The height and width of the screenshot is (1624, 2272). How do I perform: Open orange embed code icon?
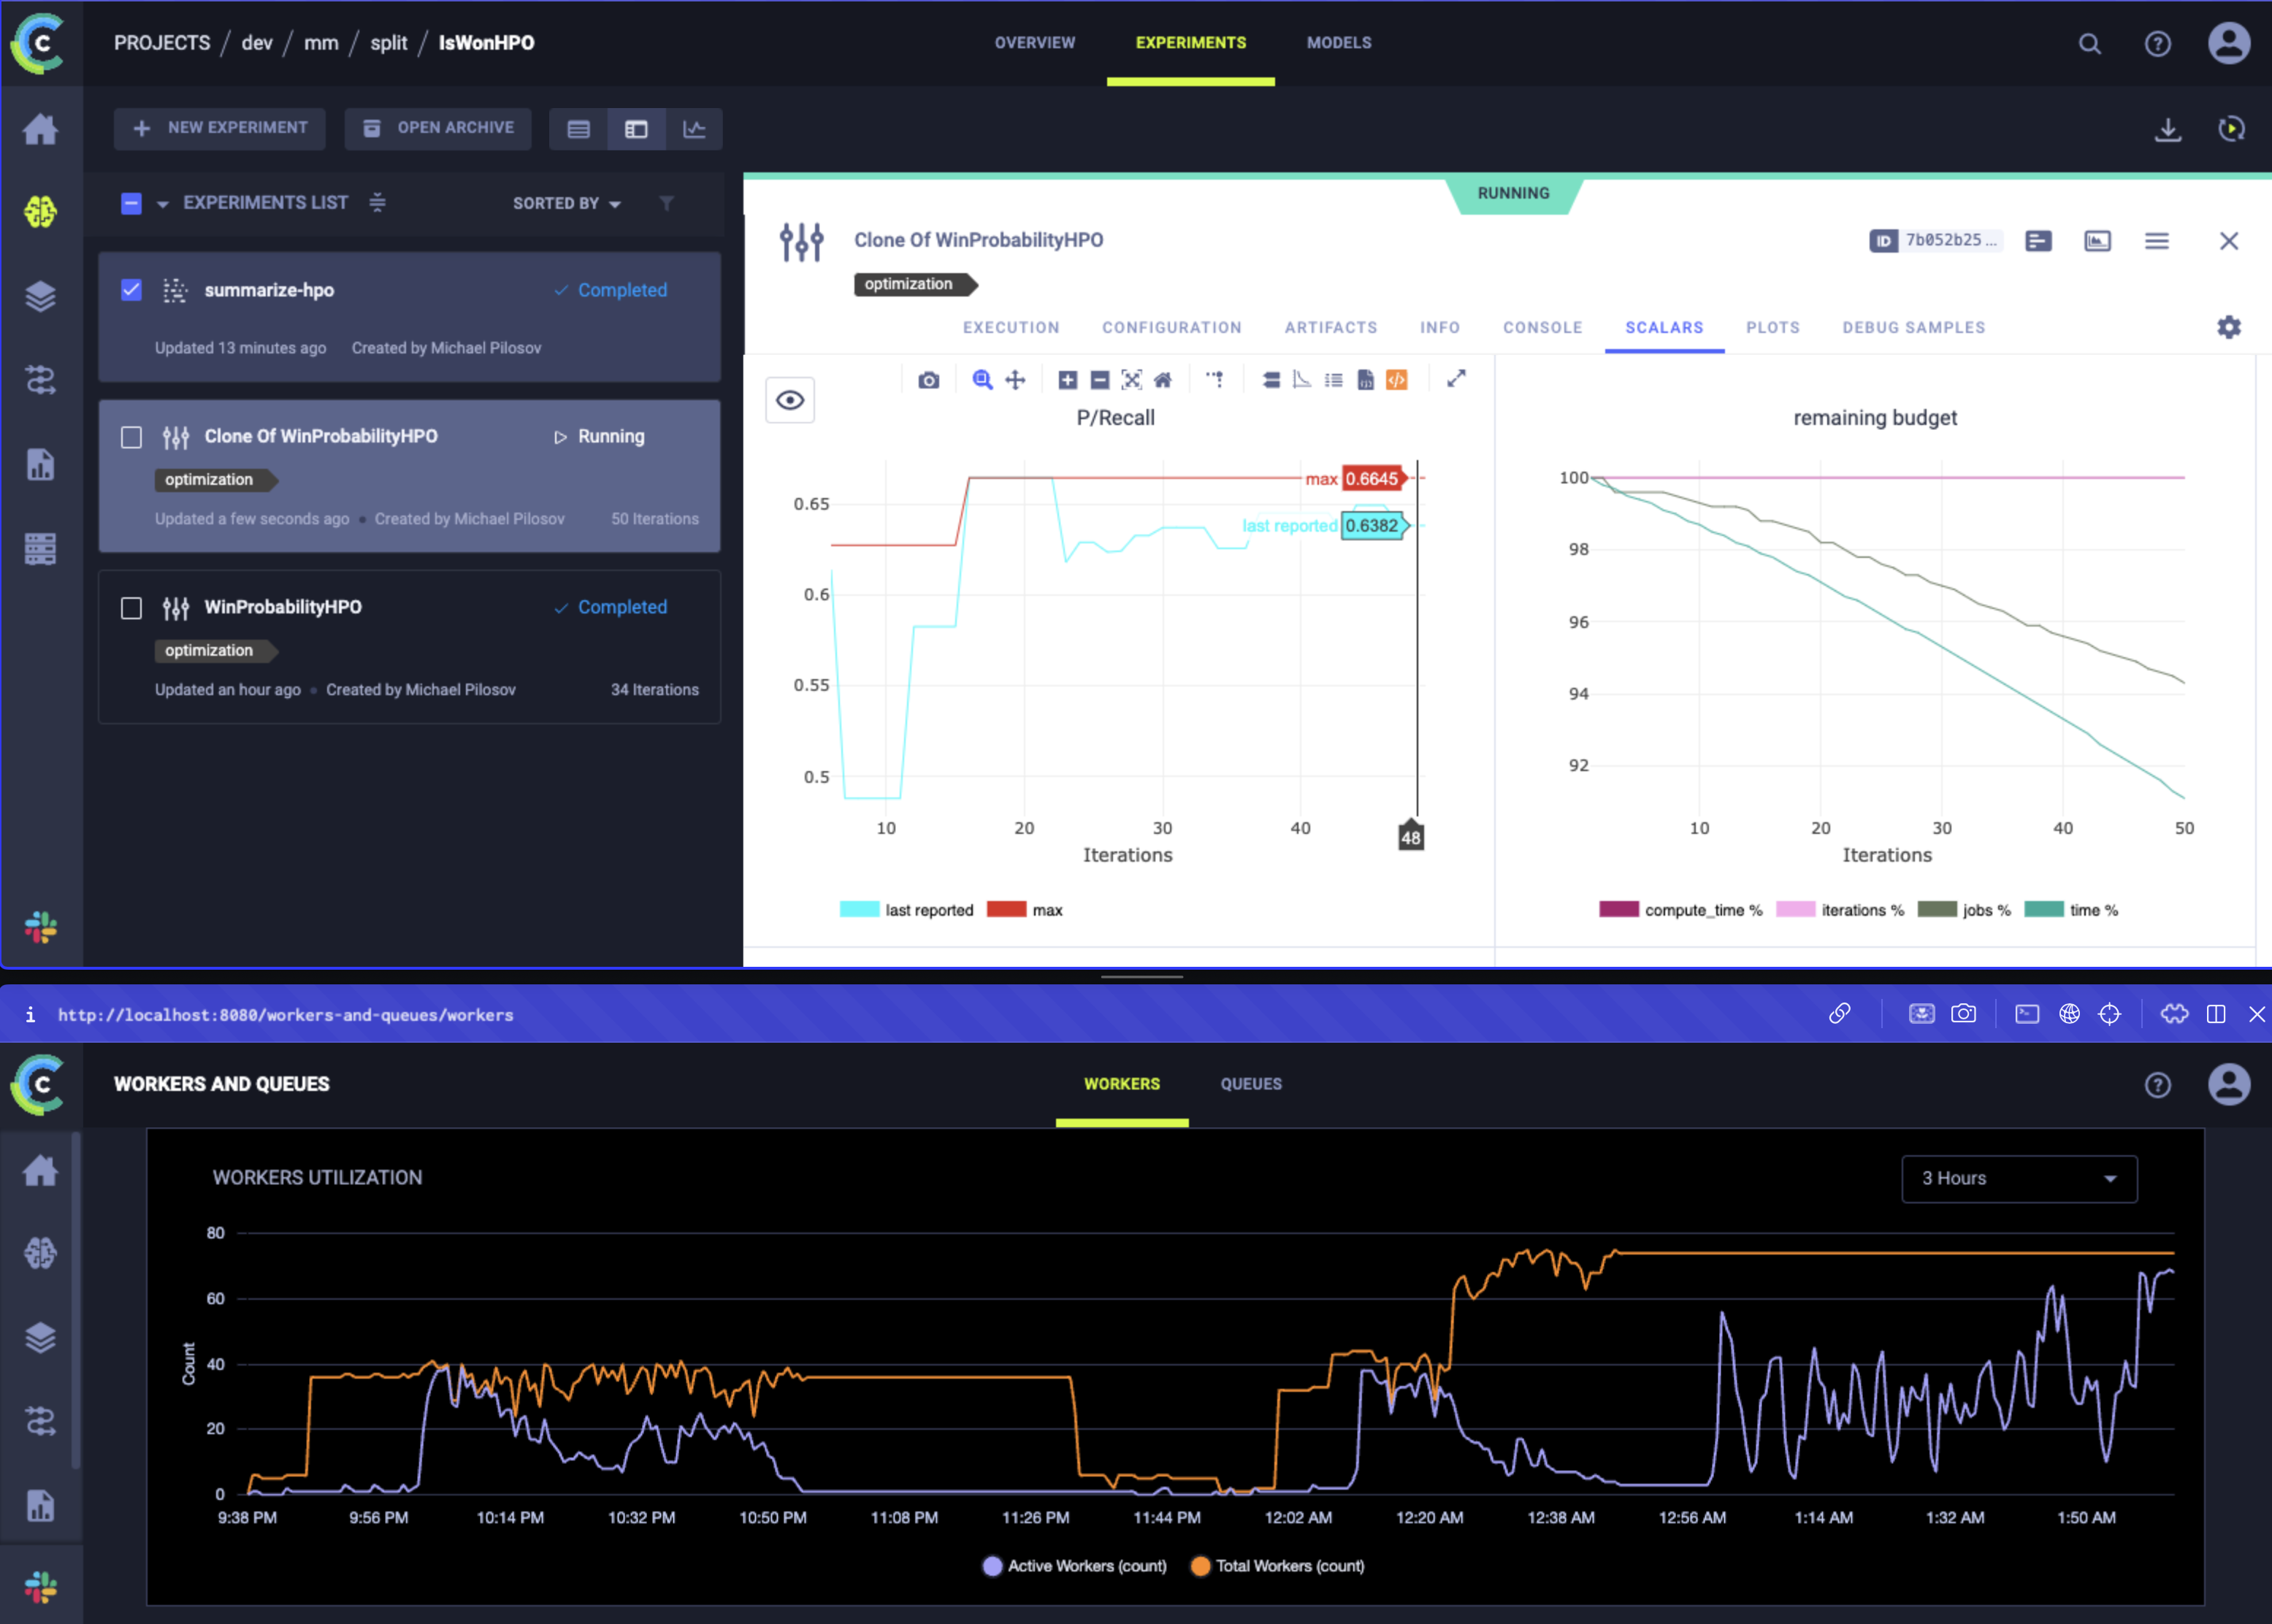click(x=1397, y=380)
